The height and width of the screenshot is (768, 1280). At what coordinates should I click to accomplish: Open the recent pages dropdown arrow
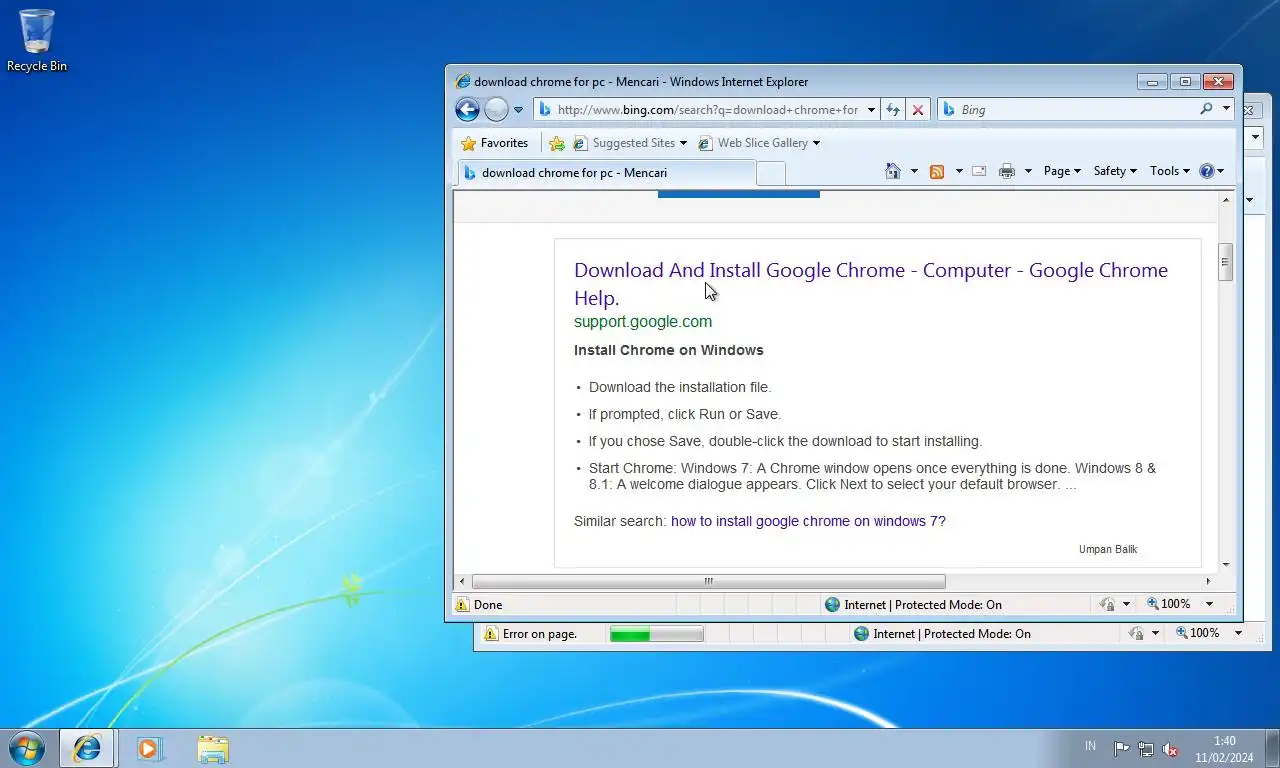pos(518,110)
